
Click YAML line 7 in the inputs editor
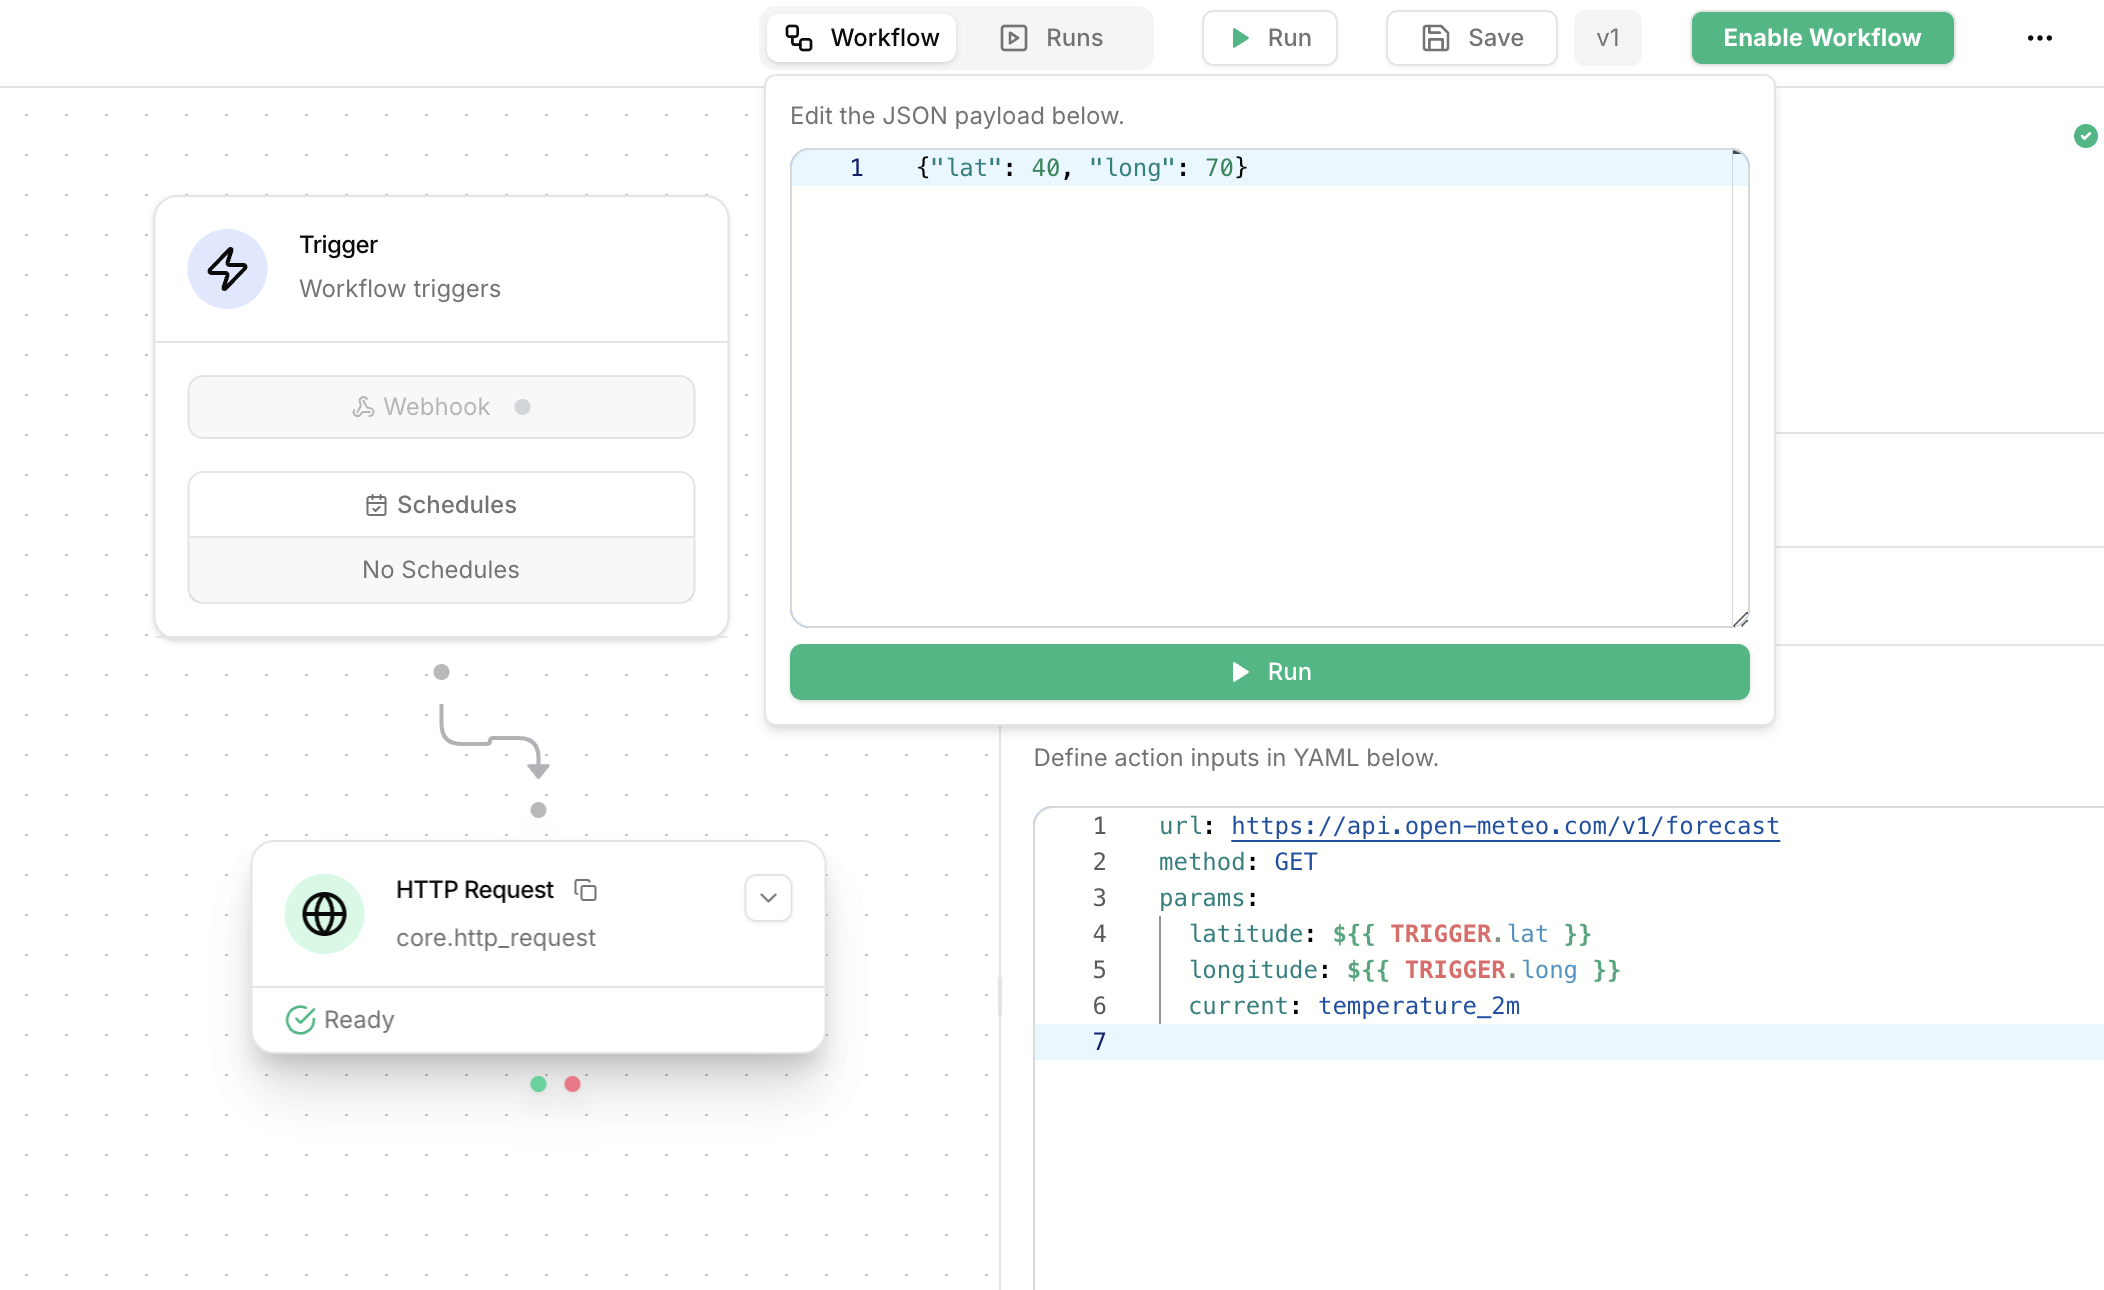1569,1042
